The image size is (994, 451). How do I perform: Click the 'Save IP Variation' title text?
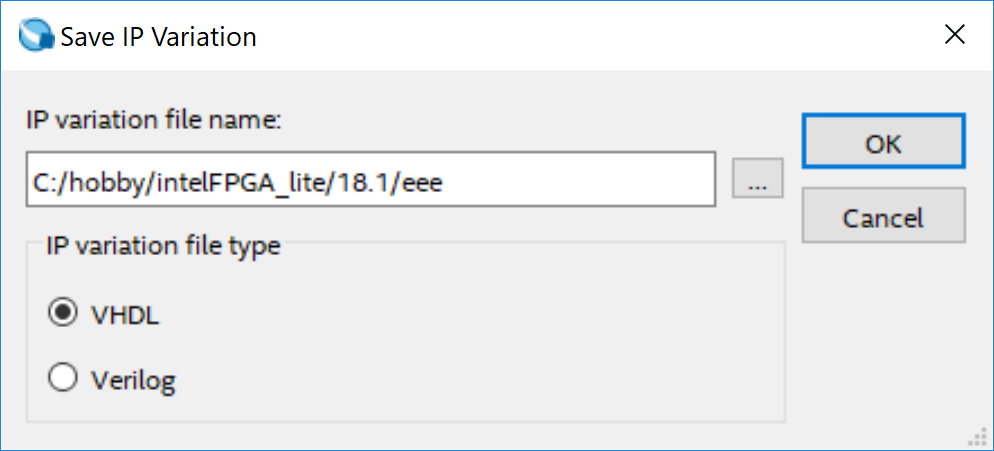tap(158, 37)
